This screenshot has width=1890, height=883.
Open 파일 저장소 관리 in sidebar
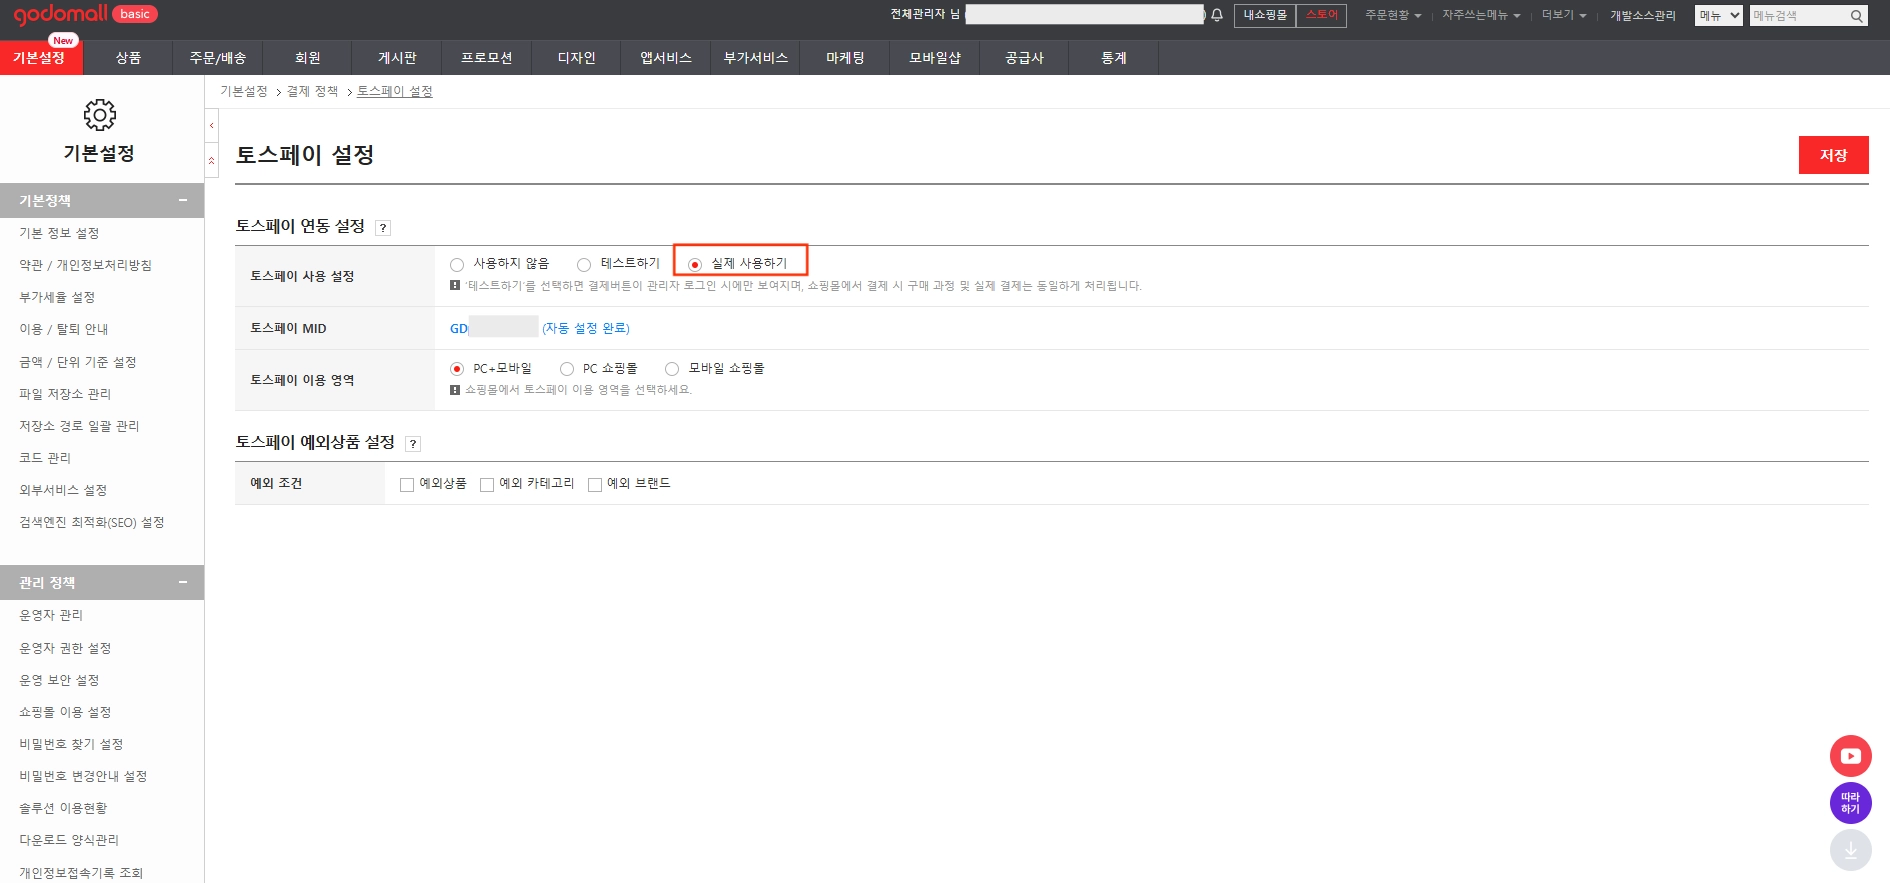click(65, 394)
